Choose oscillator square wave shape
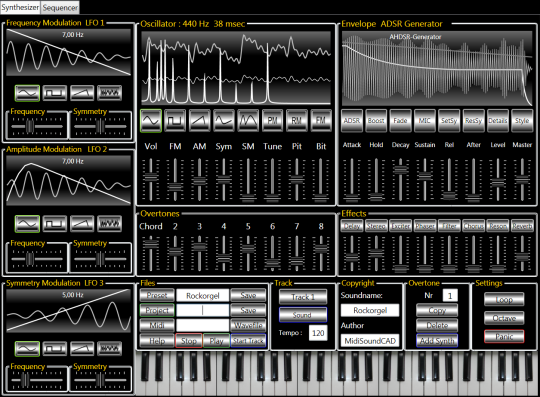Viewport: 540px width, 397px height. [x=175, y=121]
